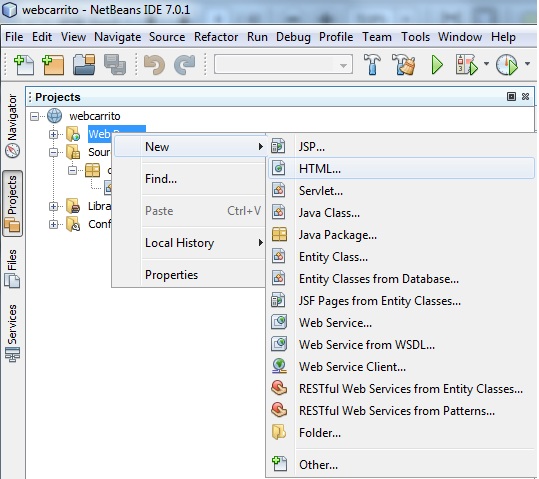Open the Run menu
Image resolution: width=539 pixels, height=479 pixels.
[257, 37]
